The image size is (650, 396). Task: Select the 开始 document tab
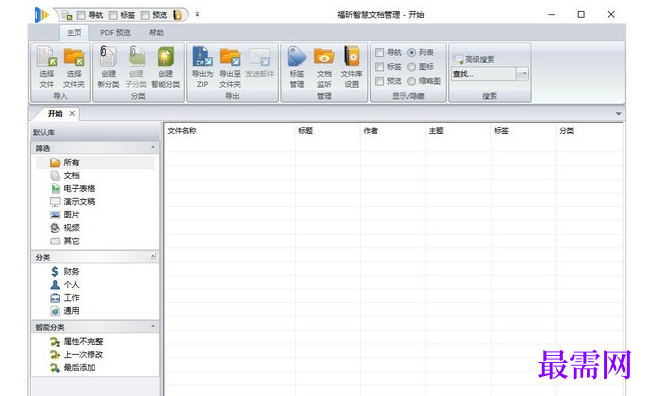pos(55,114)
